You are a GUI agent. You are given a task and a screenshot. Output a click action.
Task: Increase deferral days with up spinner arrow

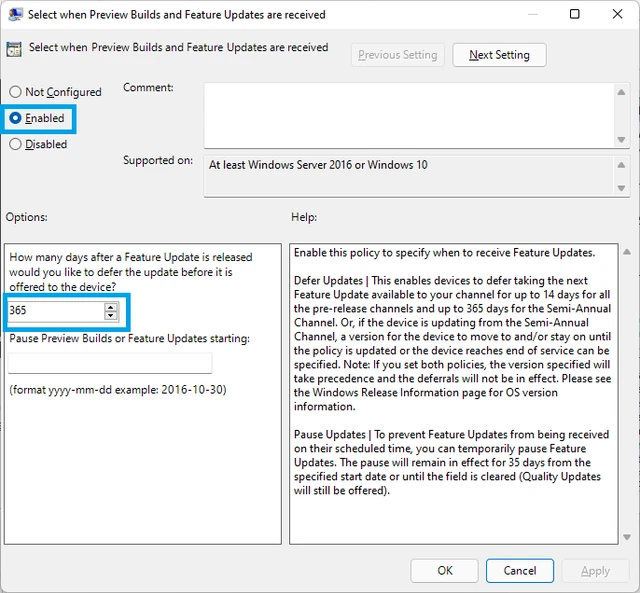pyautogui.click(x=111, y=306)
